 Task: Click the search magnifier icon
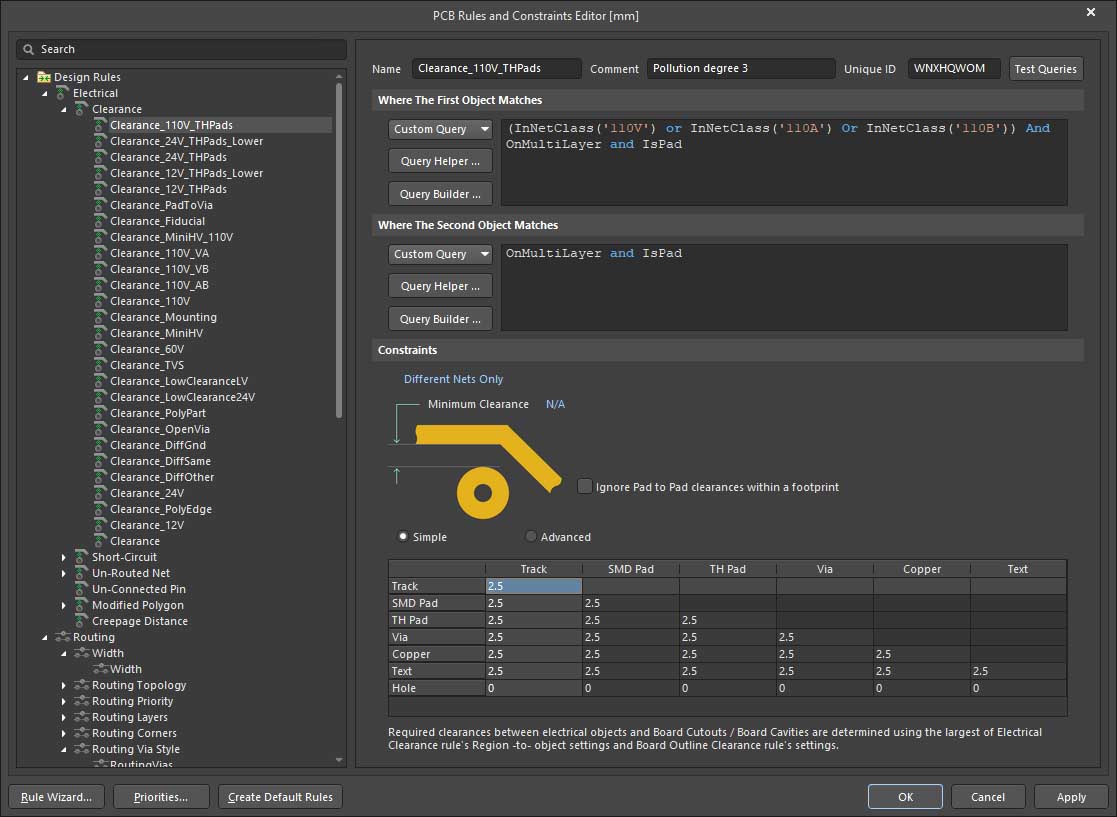(x=29, y=49)
